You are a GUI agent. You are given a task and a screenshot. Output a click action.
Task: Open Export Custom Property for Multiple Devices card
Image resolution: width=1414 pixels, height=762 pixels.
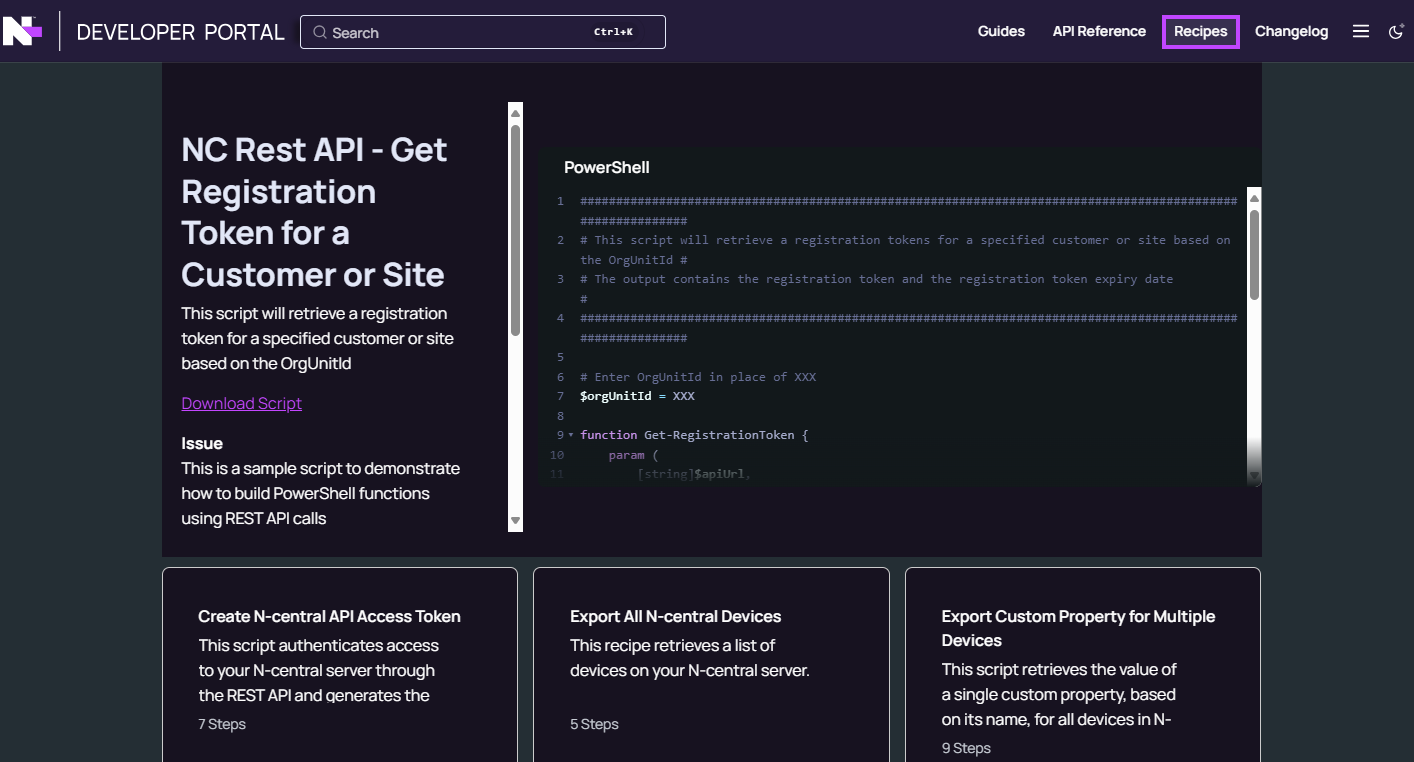[x=1083, y=664]
